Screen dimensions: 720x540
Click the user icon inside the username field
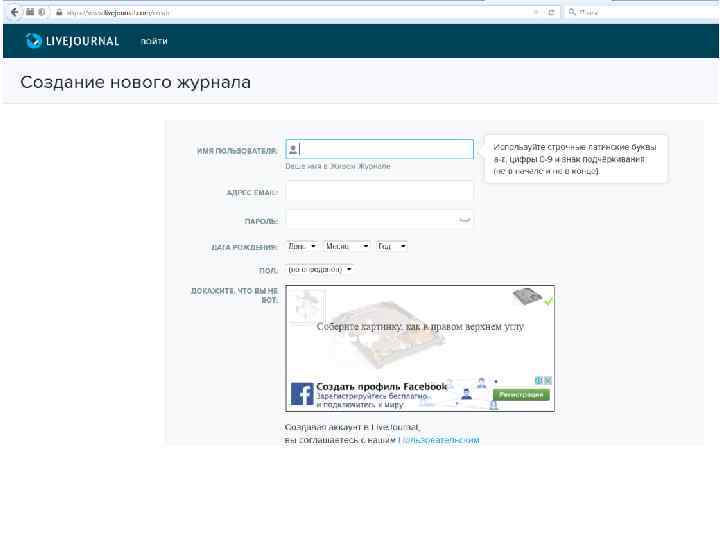(293, 149)
